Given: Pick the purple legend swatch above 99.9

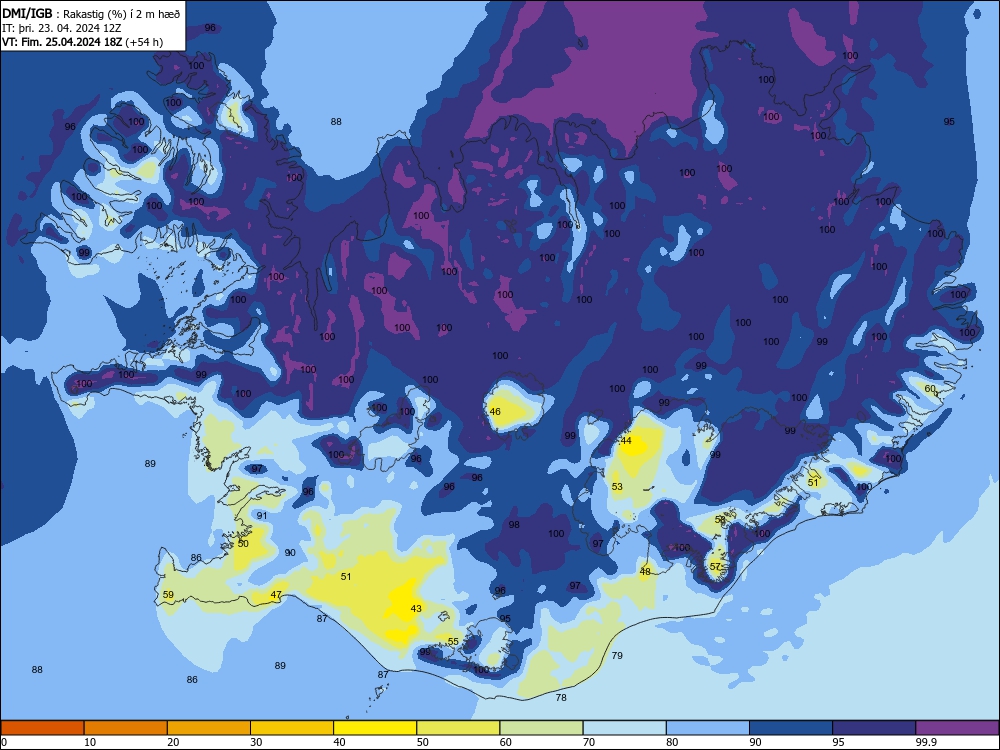Looking at the screenshot, I should tap(957, 728).
